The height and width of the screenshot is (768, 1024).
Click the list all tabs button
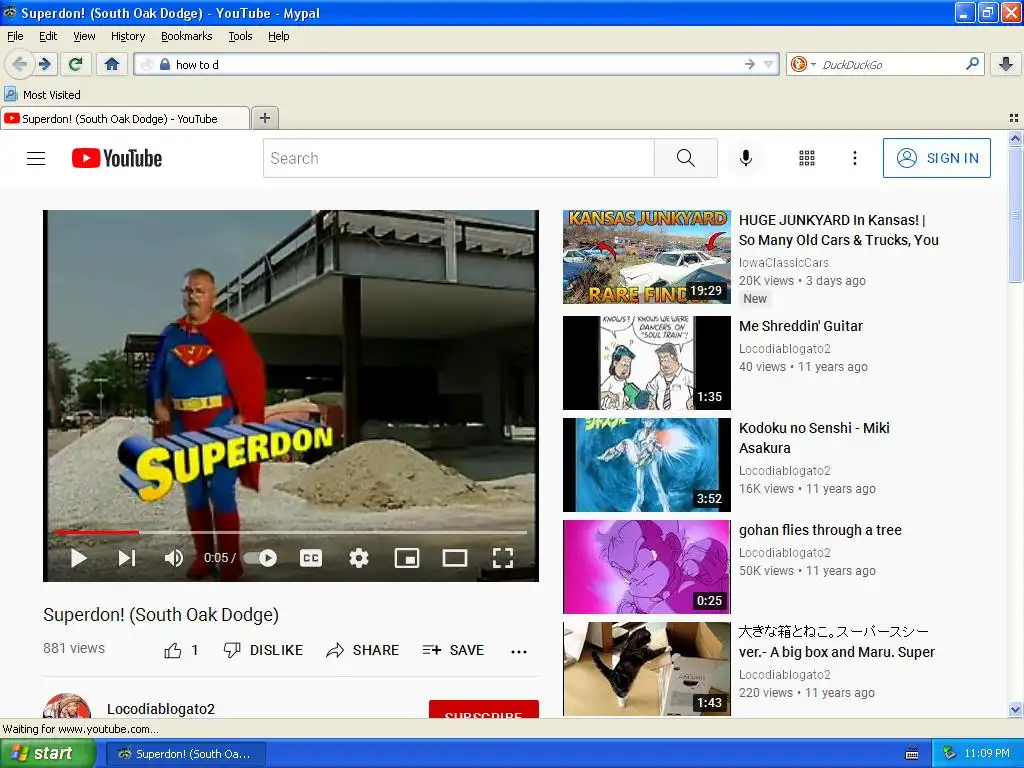click(x=1014, y=118)
